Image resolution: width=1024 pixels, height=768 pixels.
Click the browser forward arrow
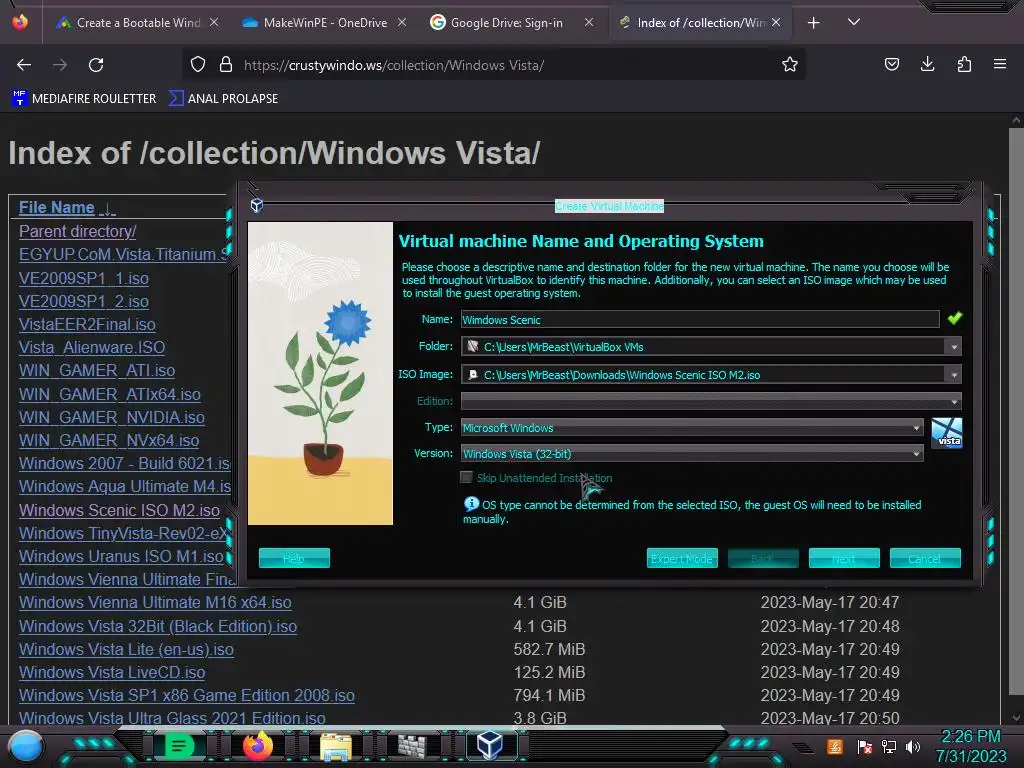coord(60,65)
